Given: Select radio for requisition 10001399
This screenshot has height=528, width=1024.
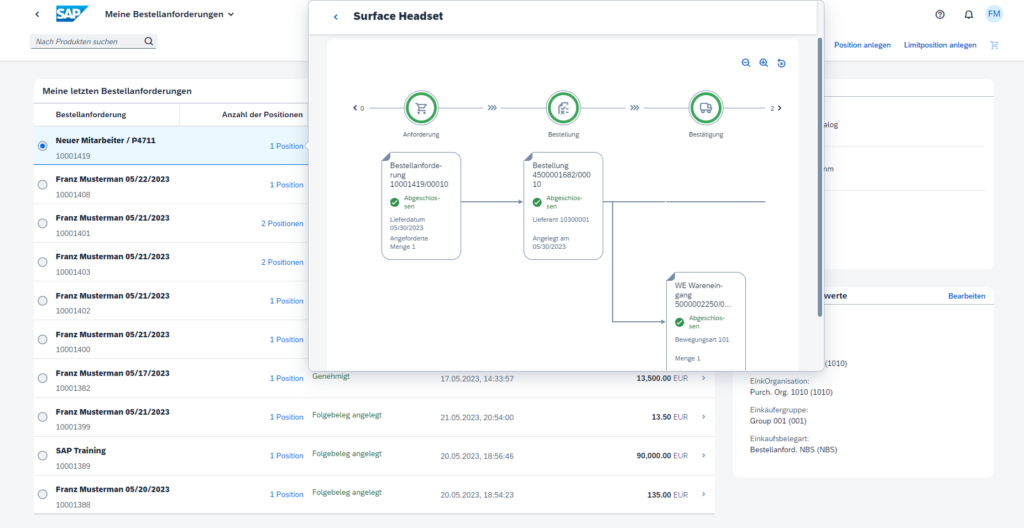Looking at the screenshot, I should (x=42, y=417).
